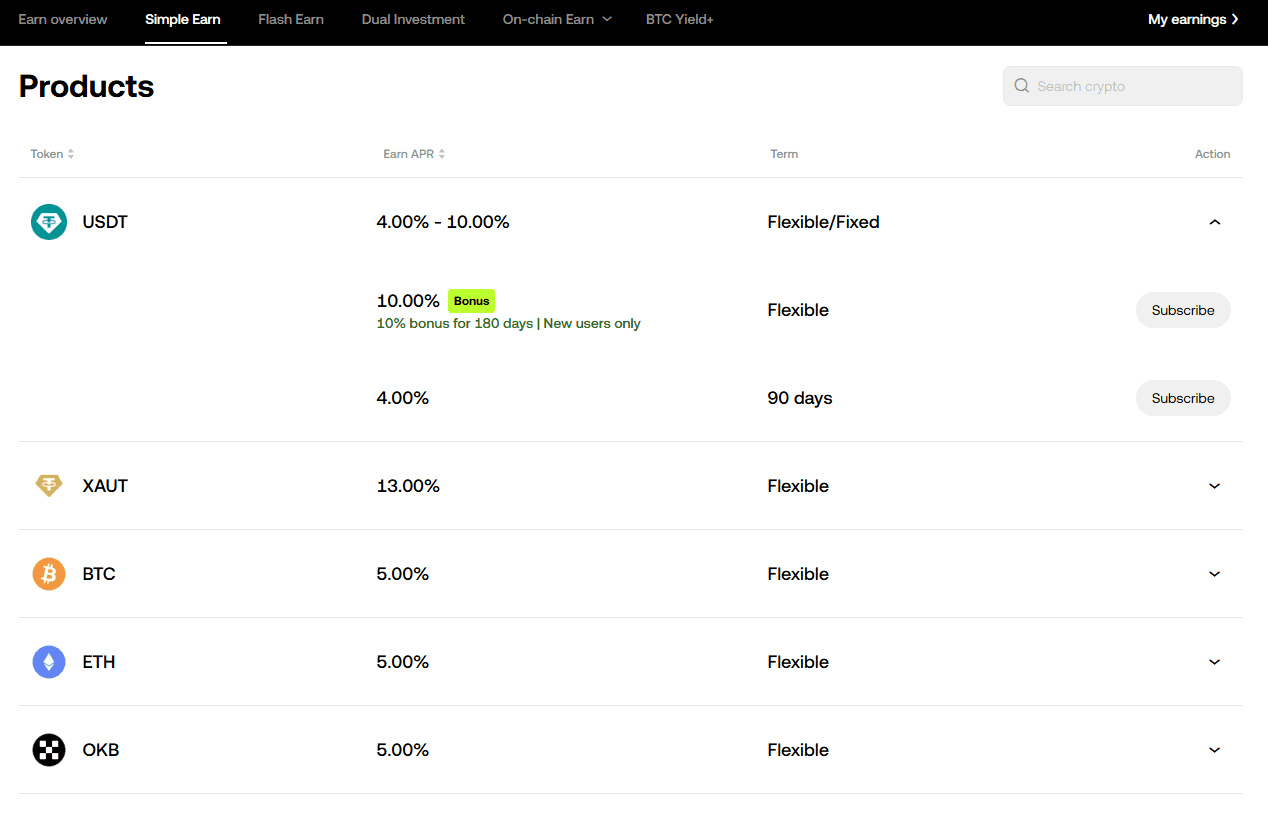Screen dimensions: 1268x816
Task: Open the On-chain Earn dropdown
Action: click(x=557, y=19)
